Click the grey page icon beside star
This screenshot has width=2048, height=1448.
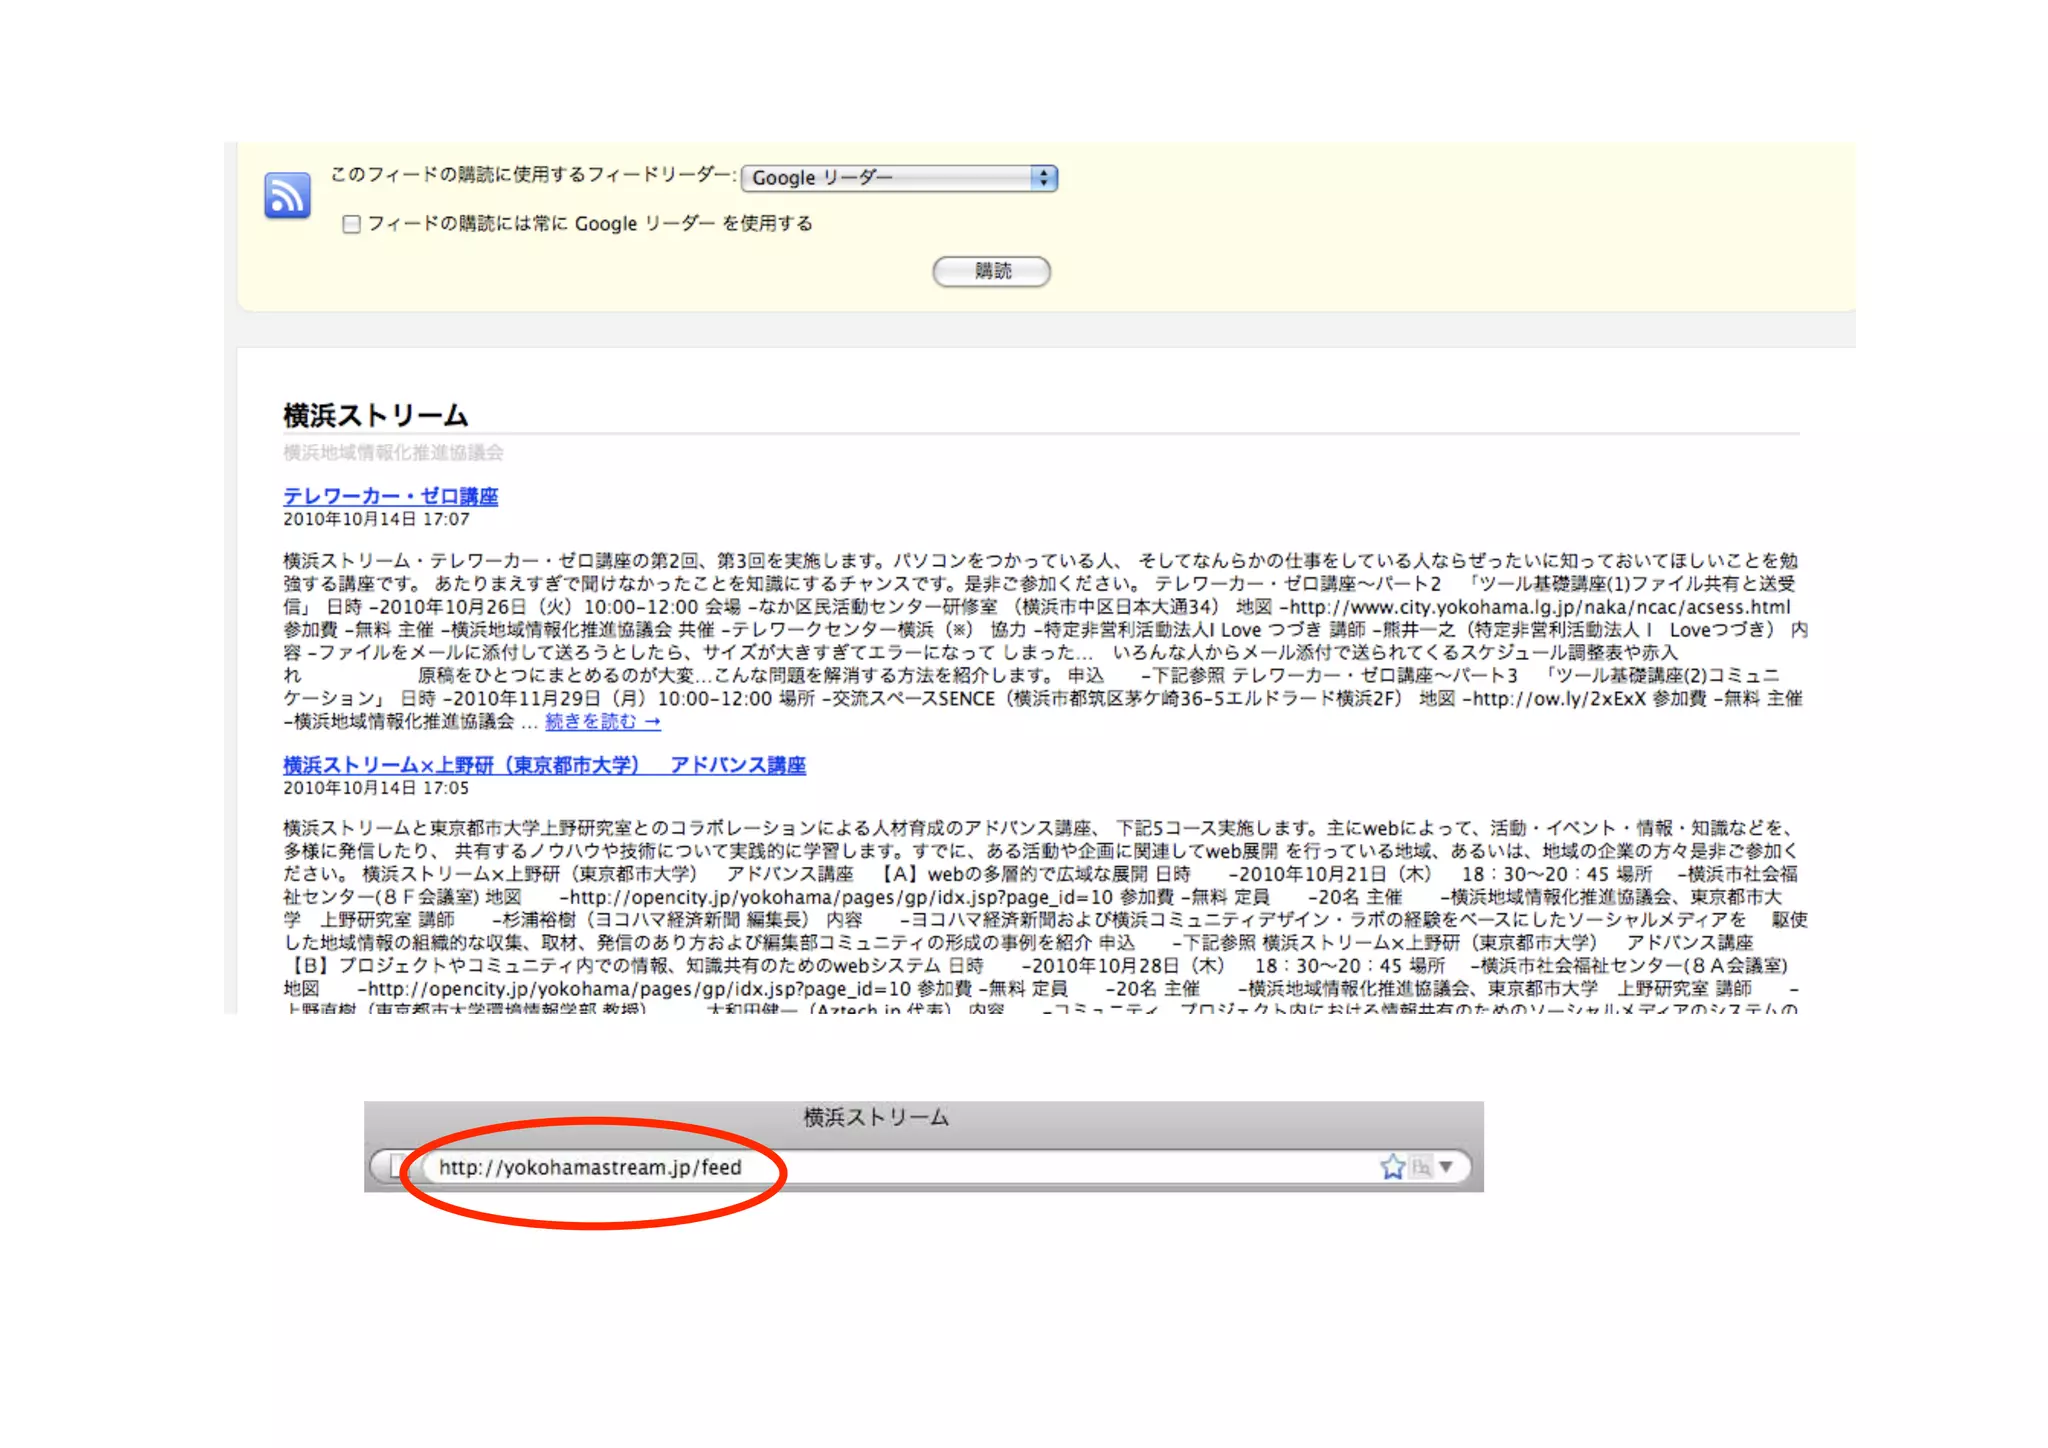pos(1421,1167)
